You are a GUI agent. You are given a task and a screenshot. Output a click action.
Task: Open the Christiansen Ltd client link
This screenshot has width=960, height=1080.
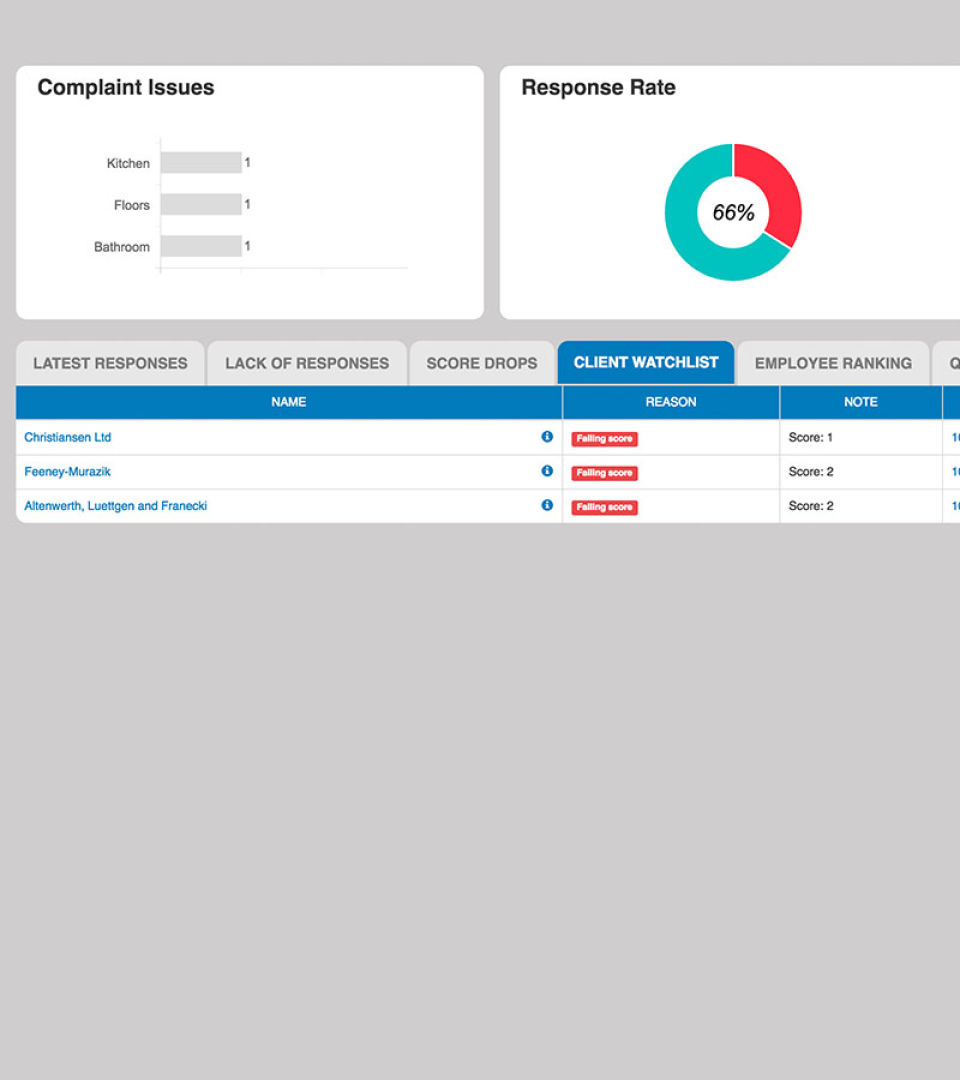pyautogui.click(x=67, y=437)
